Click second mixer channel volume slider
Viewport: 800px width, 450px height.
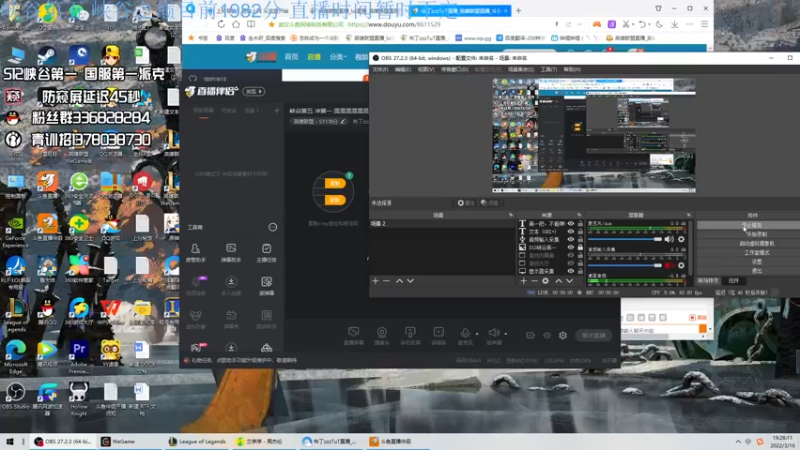pos(625,265)
